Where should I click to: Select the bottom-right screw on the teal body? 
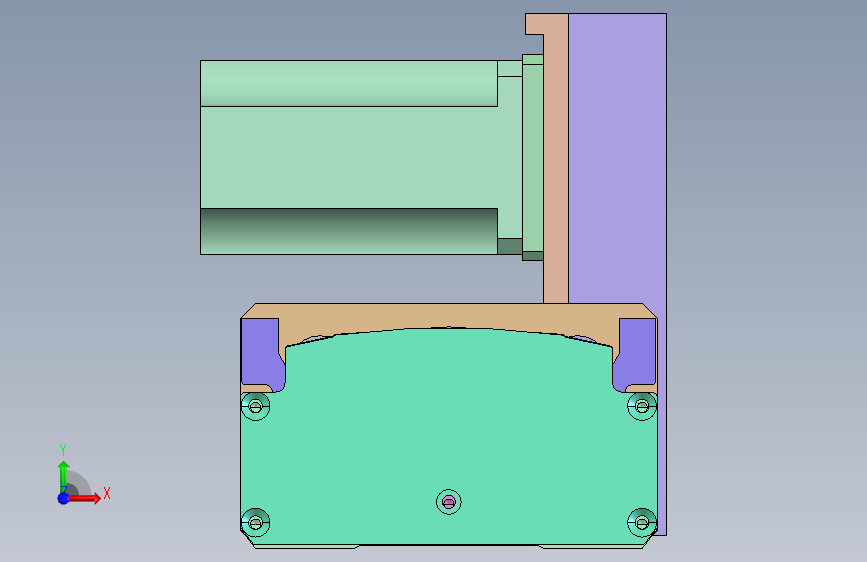642,522
